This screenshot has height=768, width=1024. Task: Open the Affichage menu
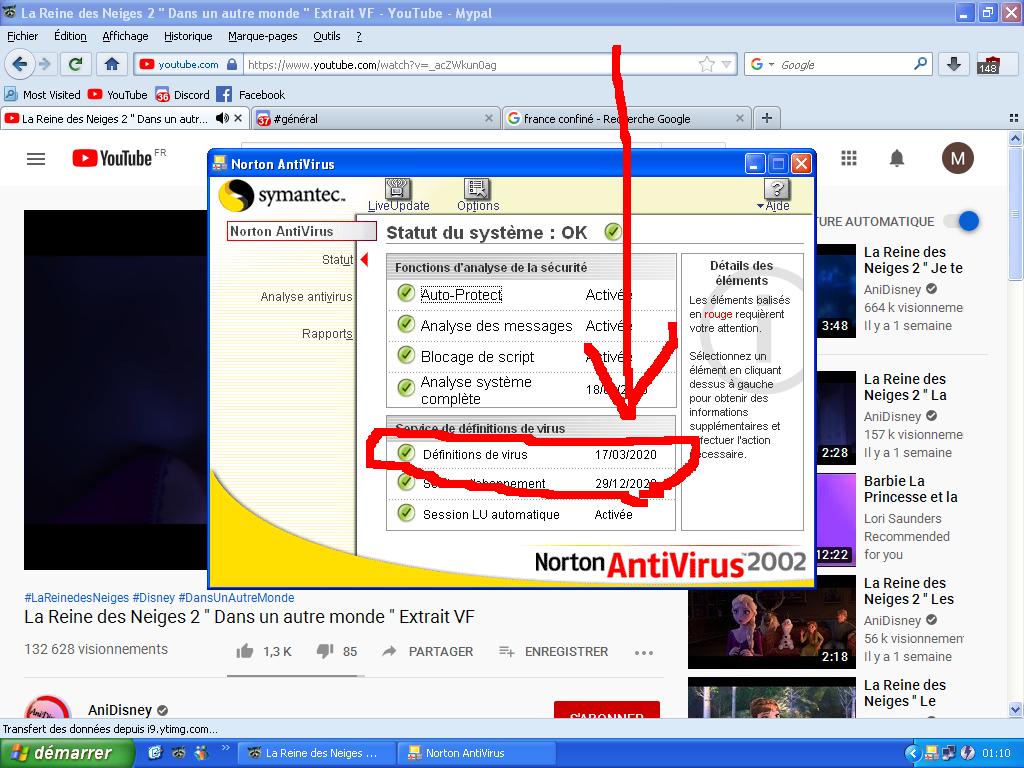click(x=125, y=37)
